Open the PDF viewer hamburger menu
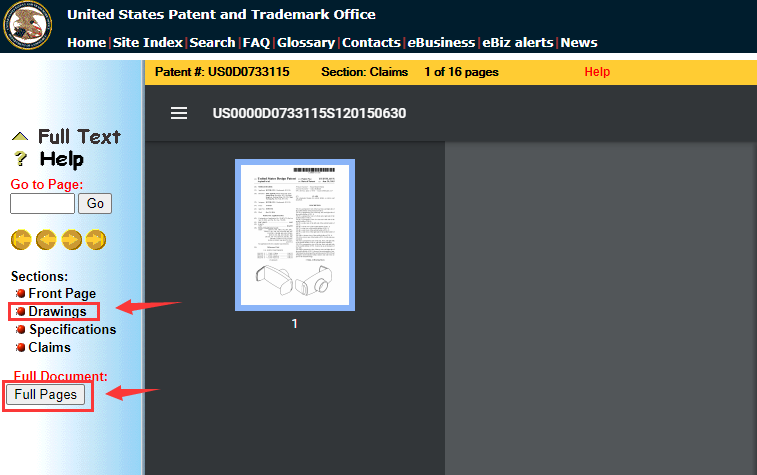757x475 pixels. (x=179, y=113)
